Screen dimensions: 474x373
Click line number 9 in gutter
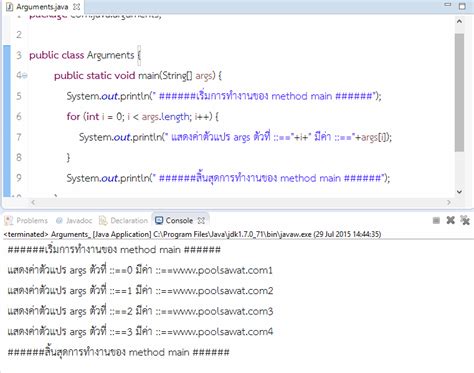(19, 178)
